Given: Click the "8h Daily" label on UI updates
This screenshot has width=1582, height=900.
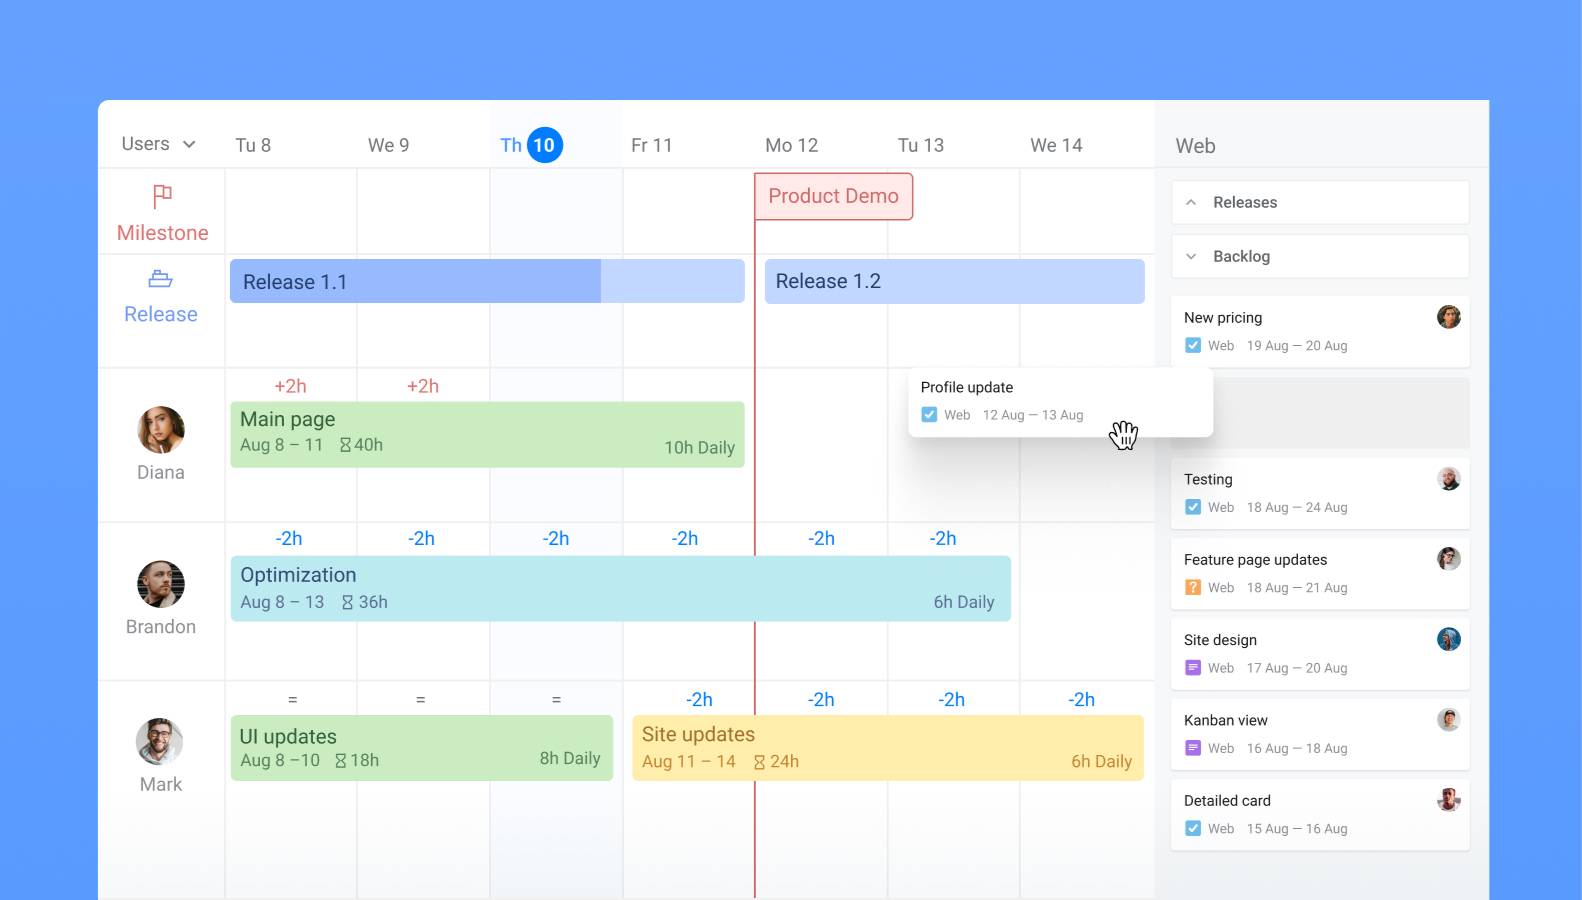Looking at the screenshot, I should click(570, 758).
